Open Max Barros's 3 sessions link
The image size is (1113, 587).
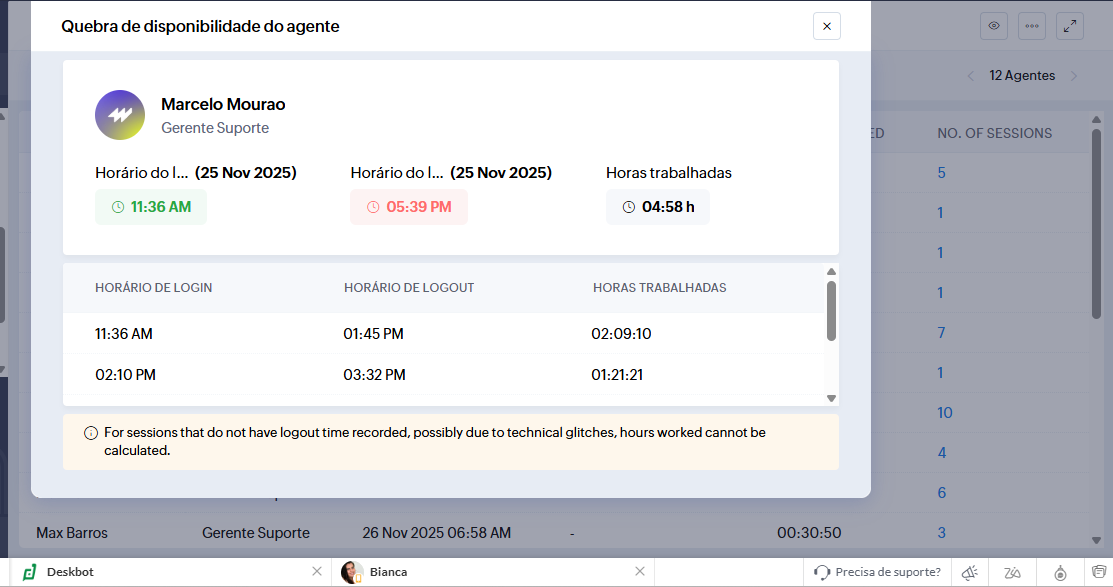tap(941, 533)
